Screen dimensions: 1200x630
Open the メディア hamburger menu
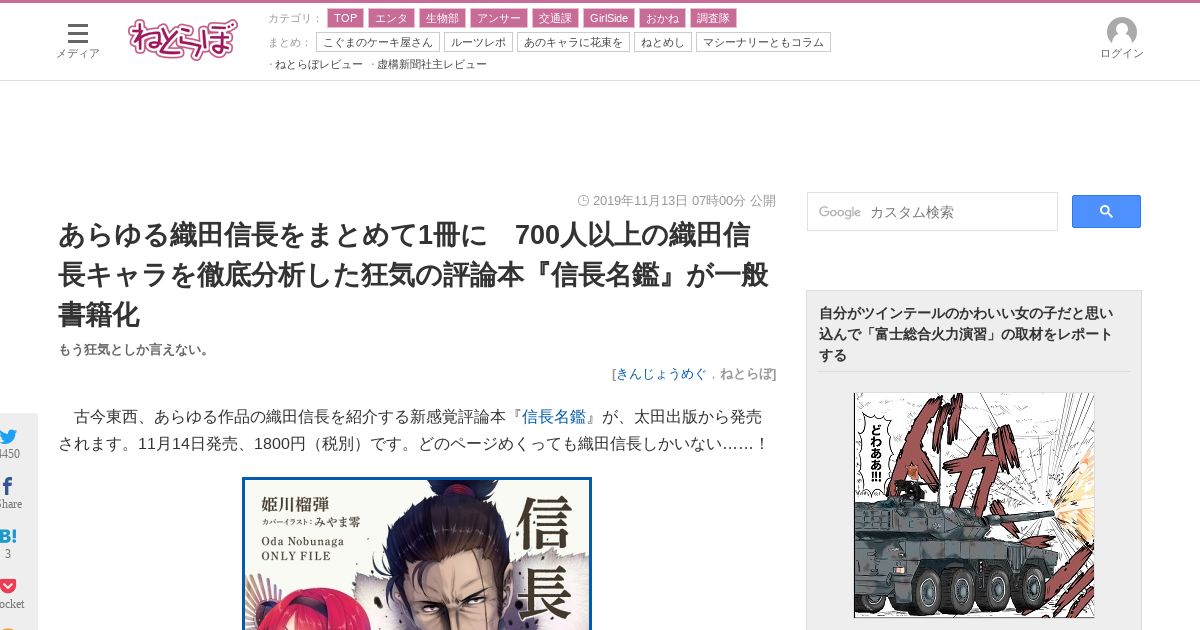pyautogui.click(x=78, y=41)
